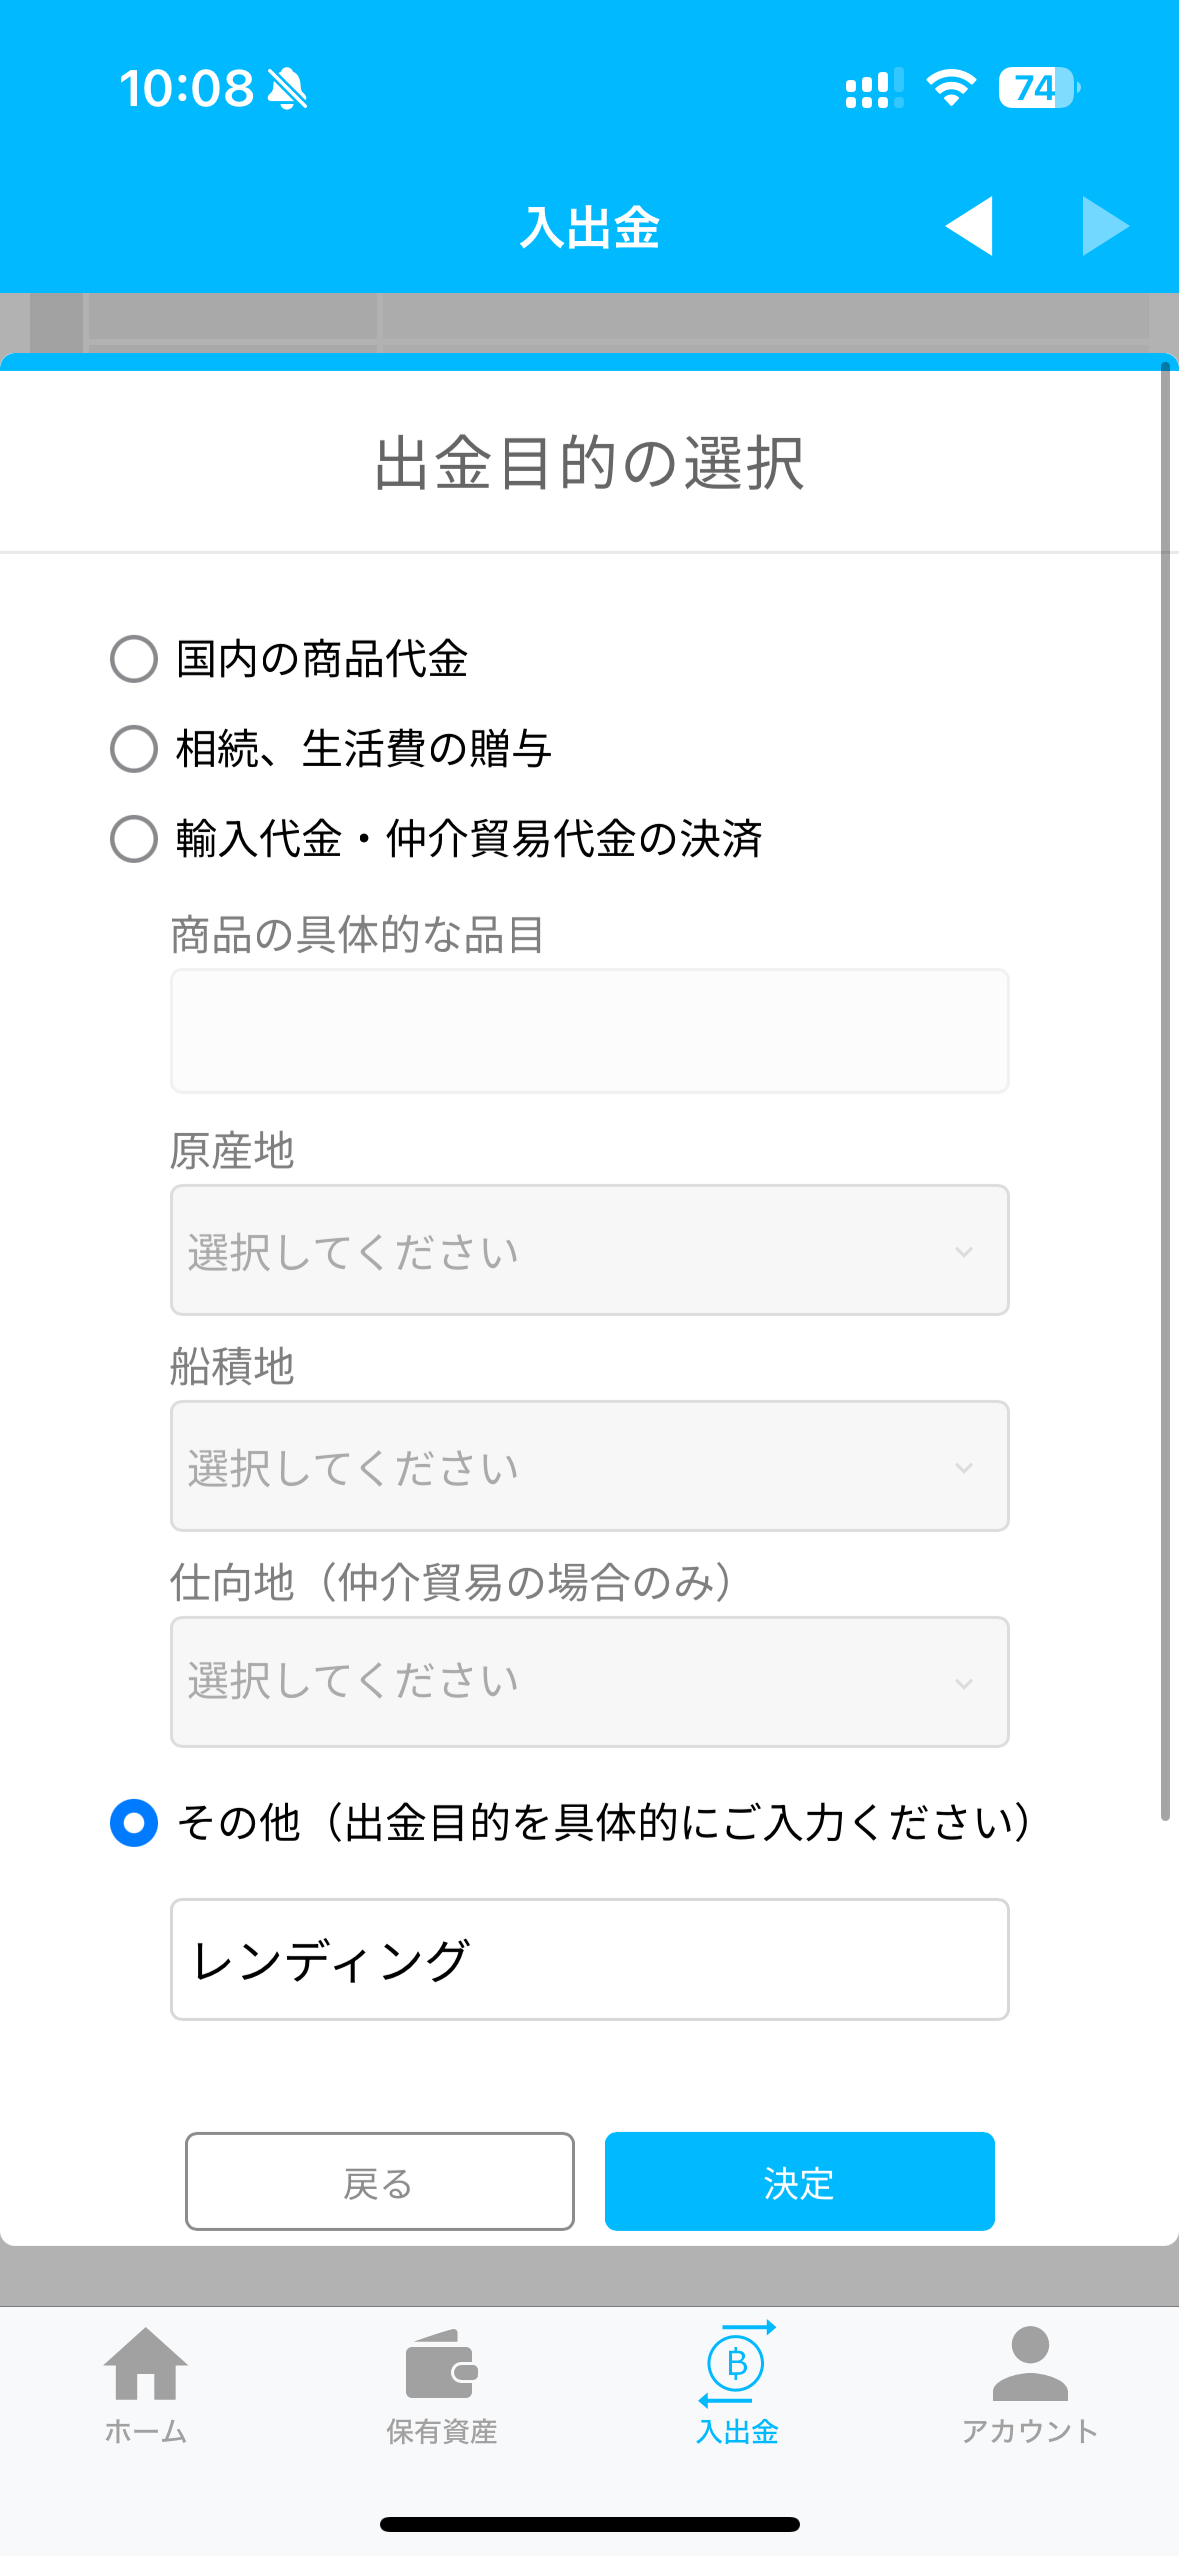Expand the 仕向地 dropdown
The height and width of the screenshot is (2556, 1179).
[589, 1682]
